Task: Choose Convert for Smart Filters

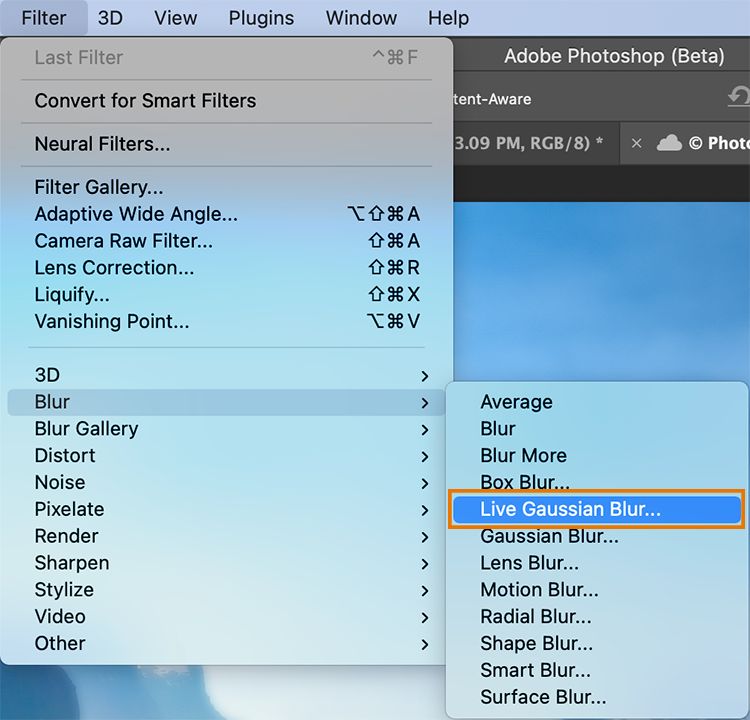Action: [x=145, y=101]
